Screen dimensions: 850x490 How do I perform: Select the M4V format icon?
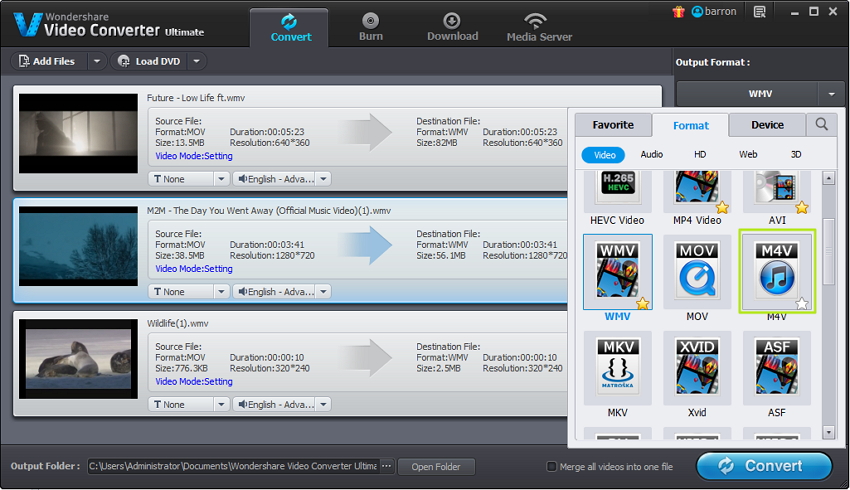tap(777, 270)
